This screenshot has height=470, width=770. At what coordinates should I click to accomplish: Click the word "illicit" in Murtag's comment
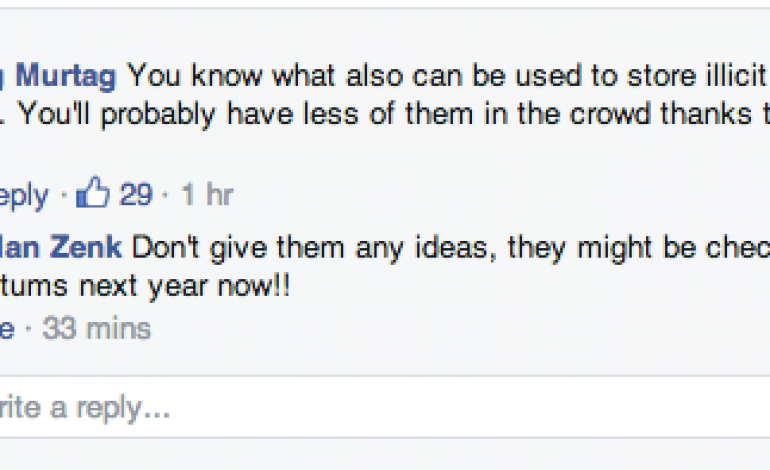737,75
